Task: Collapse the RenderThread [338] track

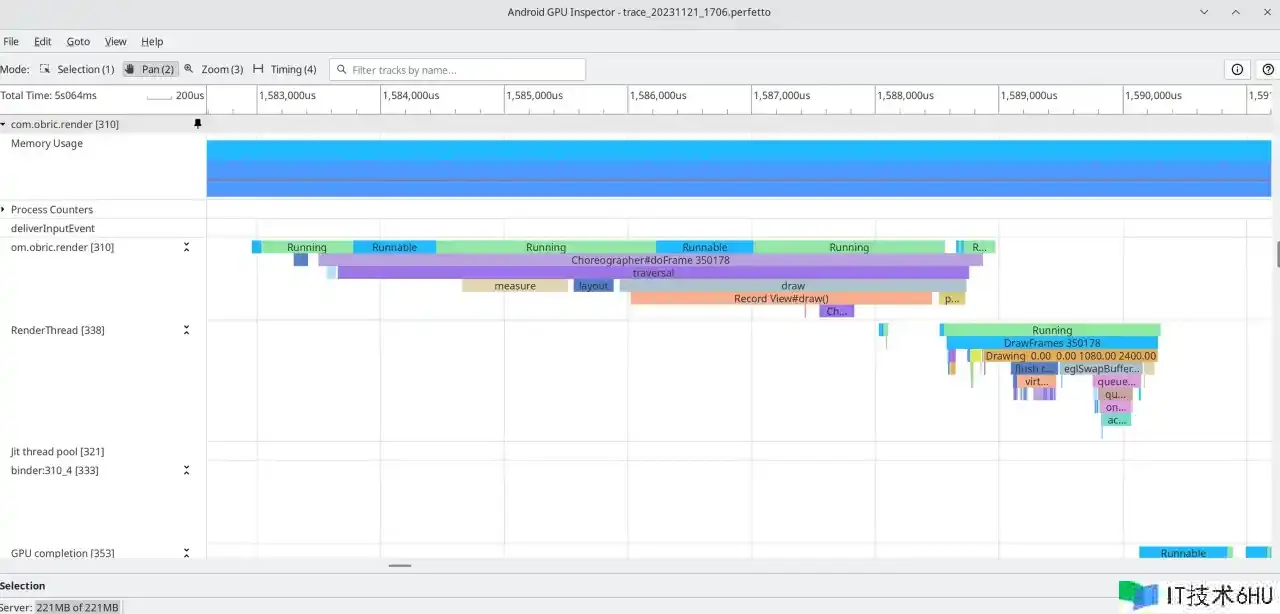Action: pyautogui.click(x=186, y=330)
